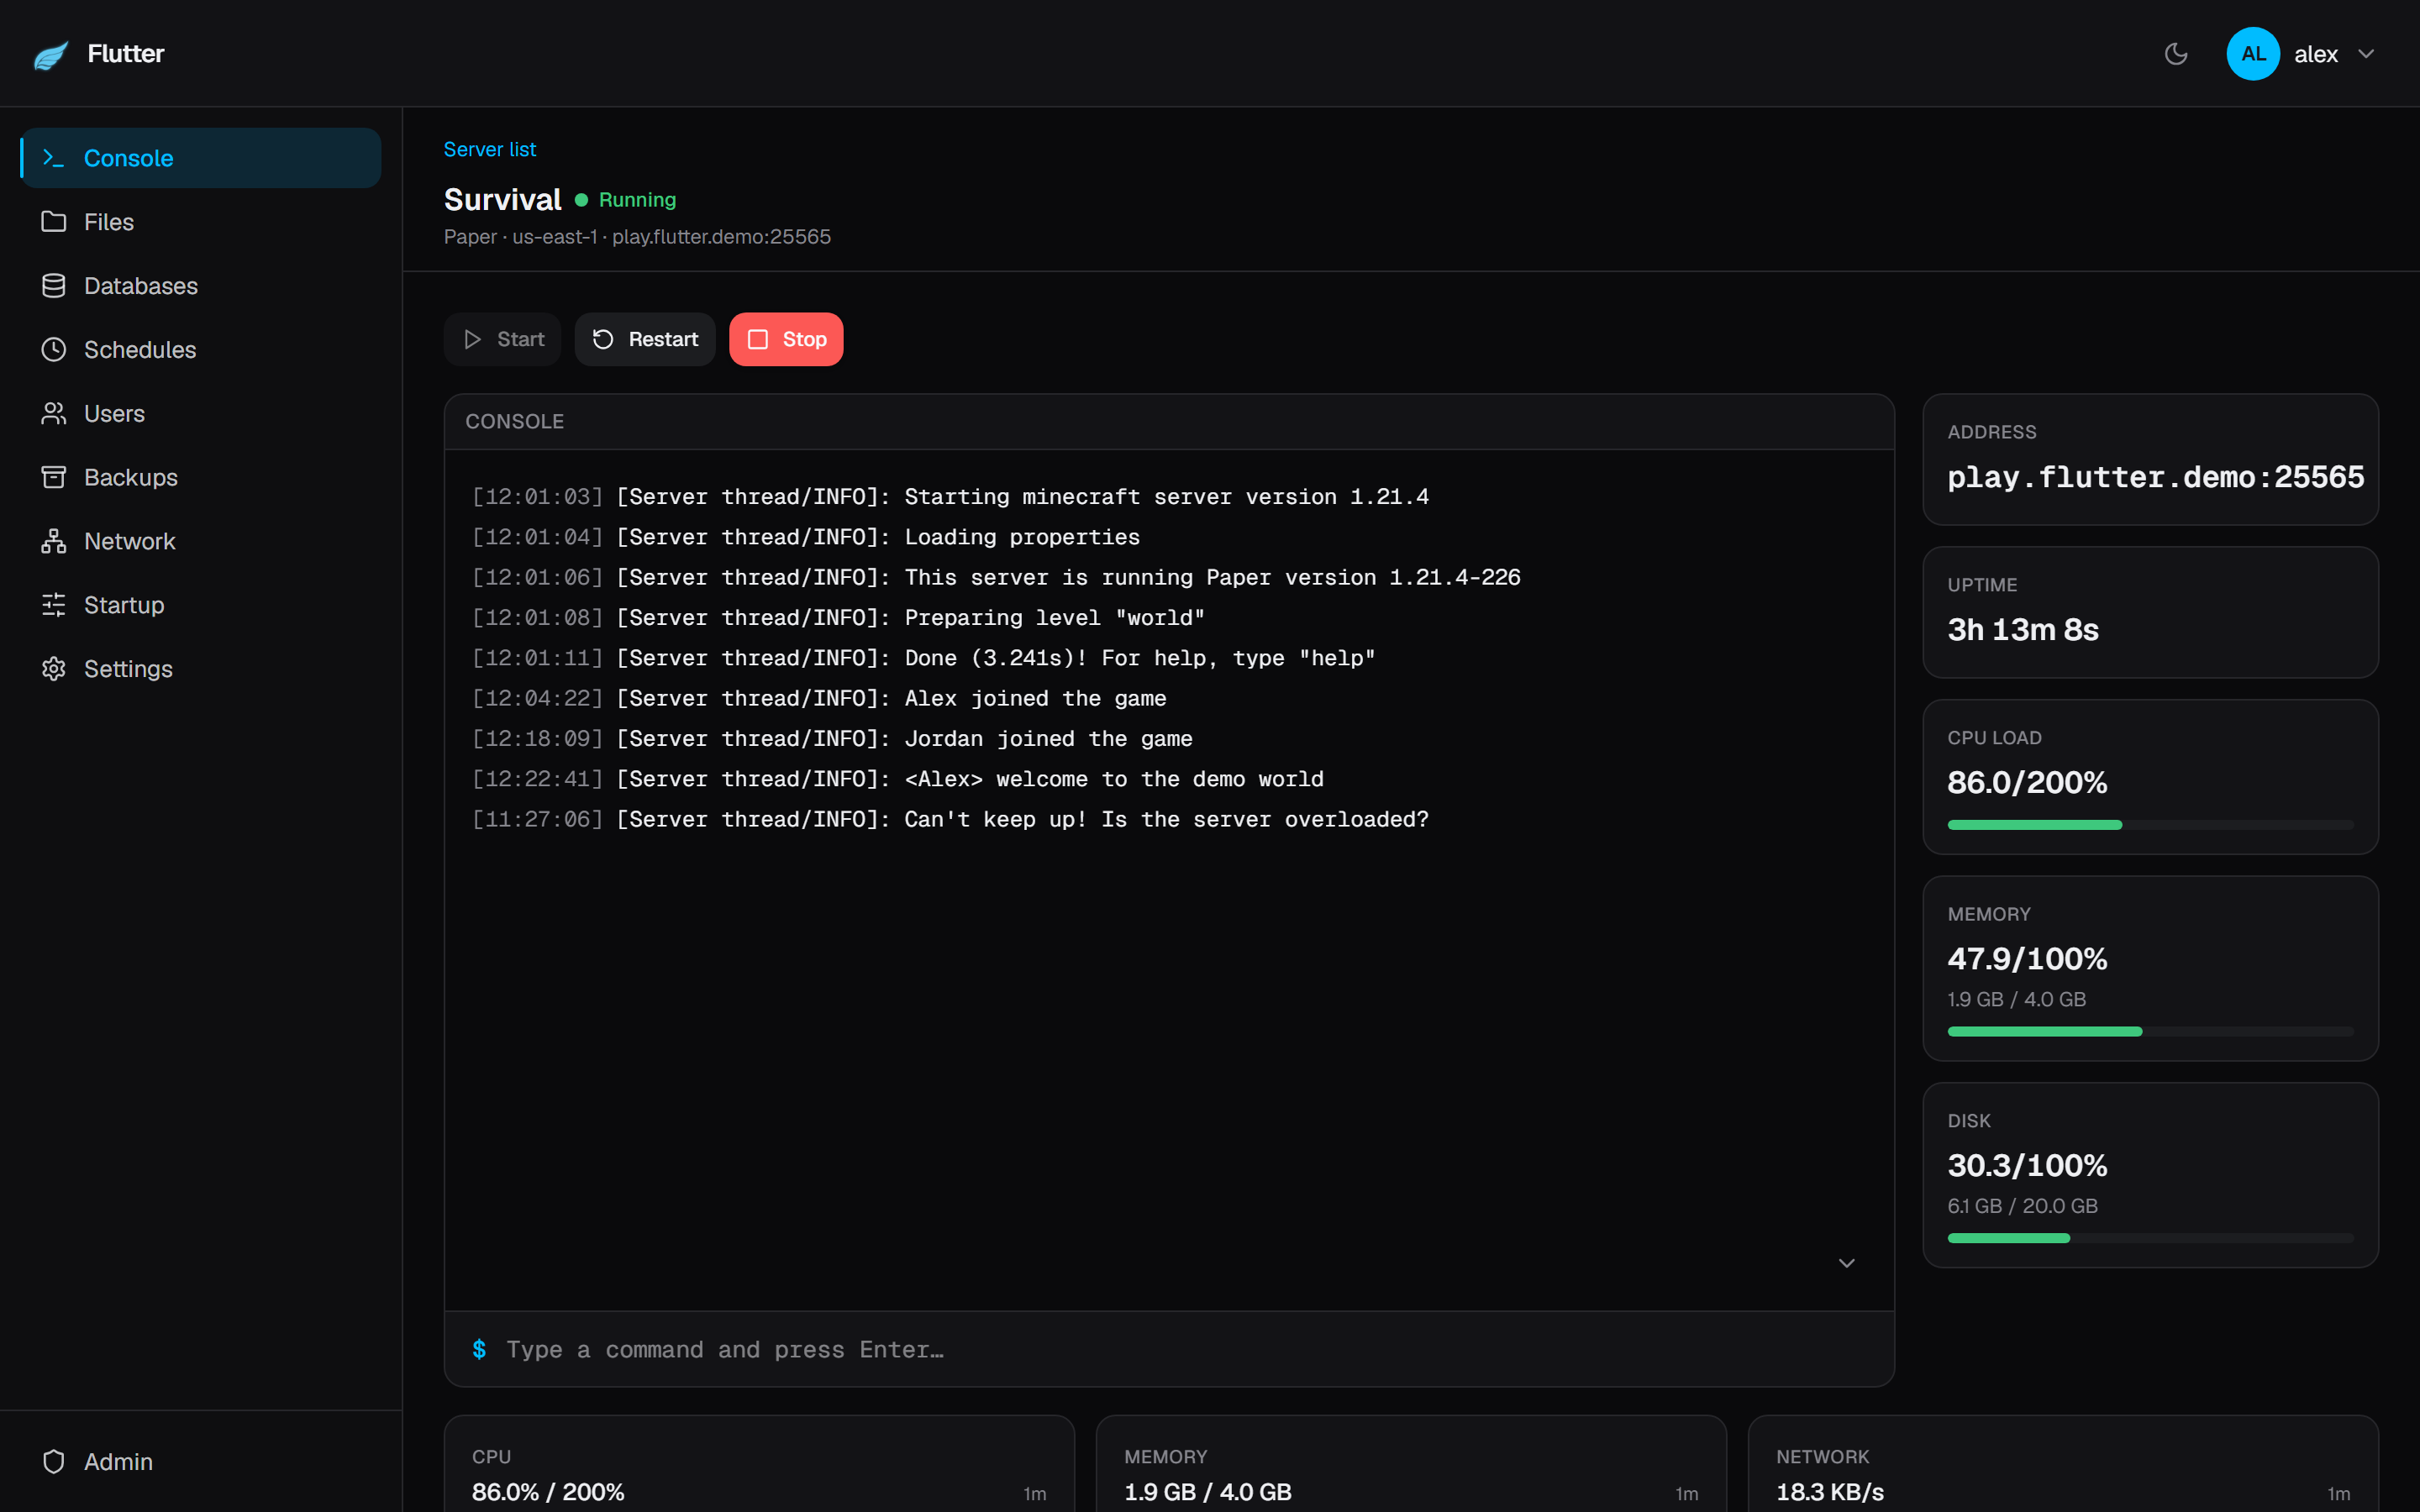Screen dimensions: 2420x1512
Task: Click the console scroll-to-bottom chevron
Action: click(1847, 1263)
